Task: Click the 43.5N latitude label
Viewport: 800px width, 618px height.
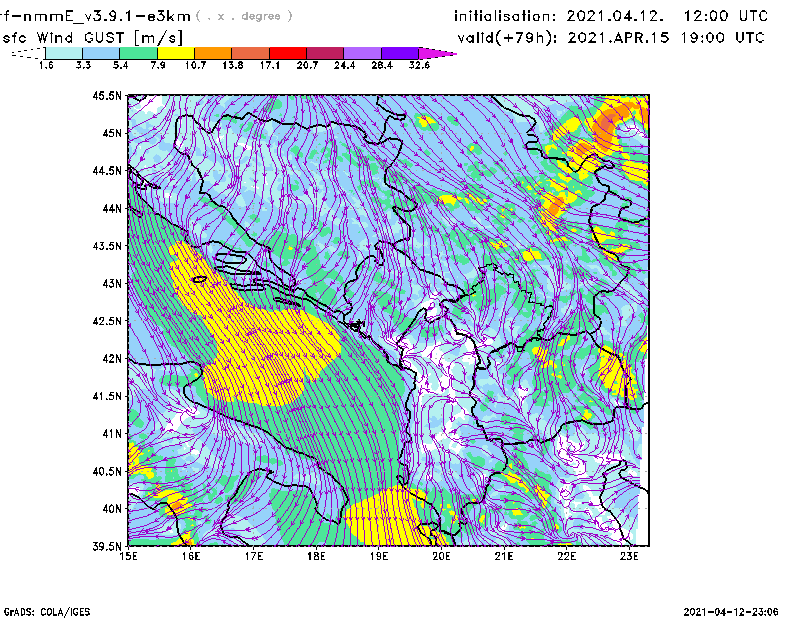Action: click(107, 246)
